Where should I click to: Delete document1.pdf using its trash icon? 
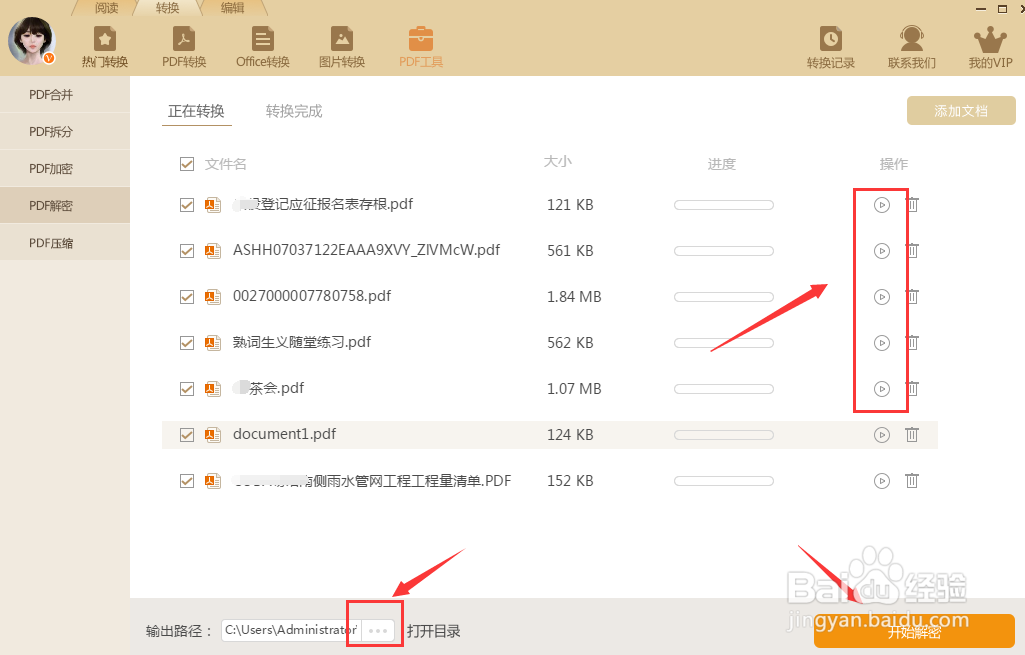pyautogui.click(x=912, y=434)
